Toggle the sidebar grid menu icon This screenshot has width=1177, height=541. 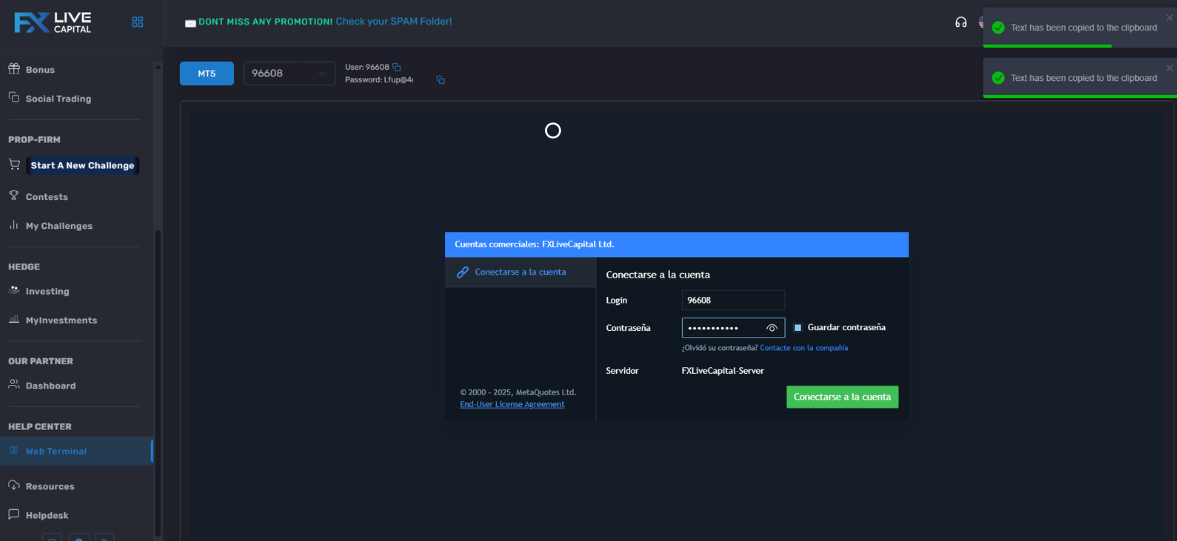(137, 22)
